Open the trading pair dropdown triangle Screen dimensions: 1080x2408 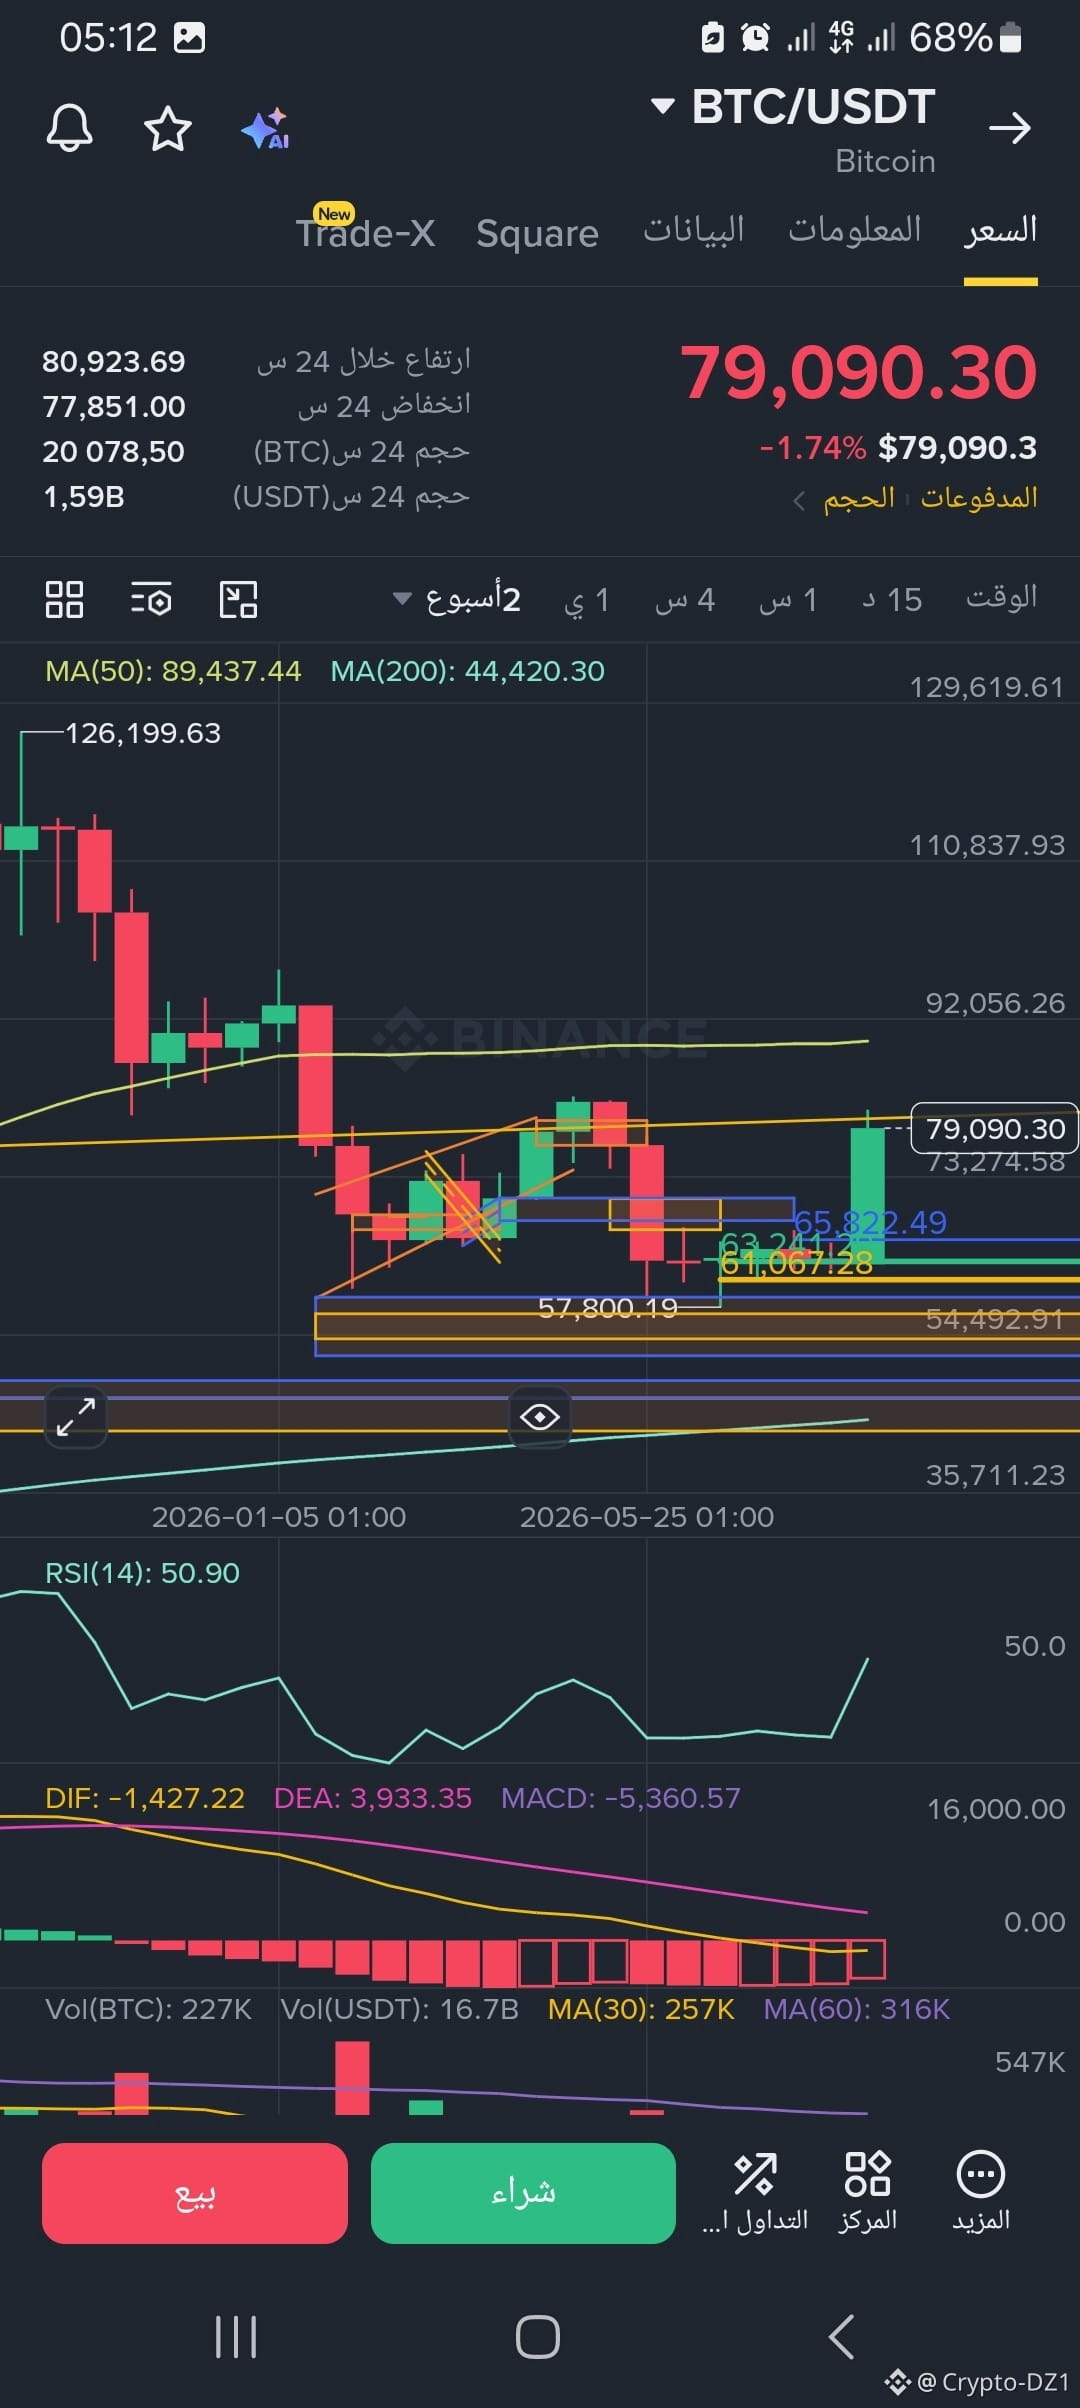click(662, 106)
